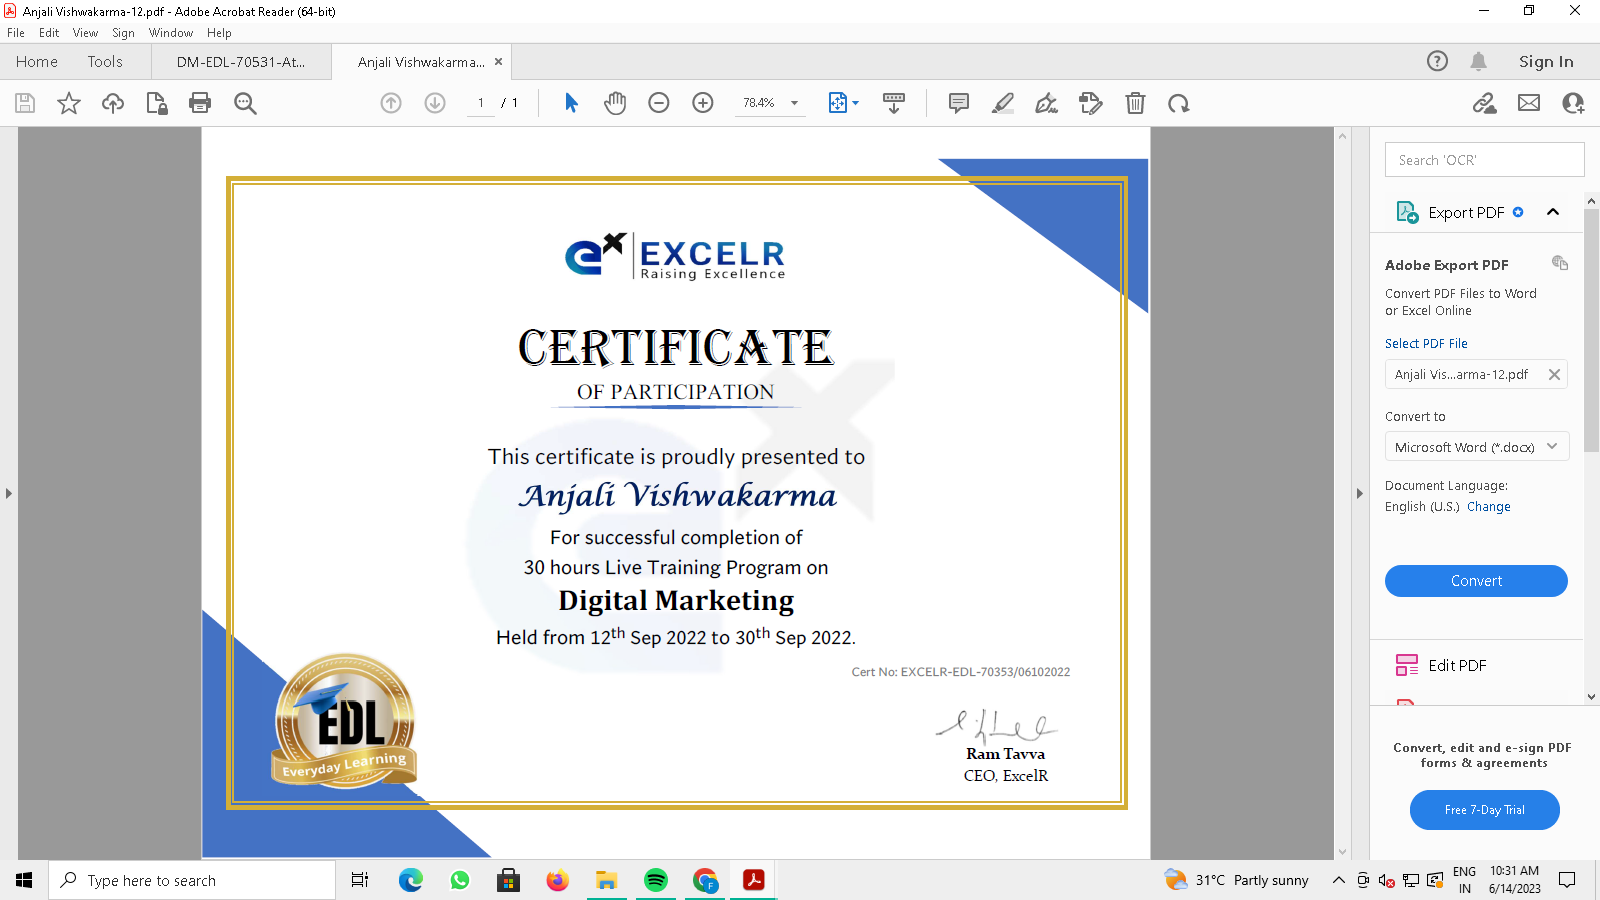
Task: Open the Edit menu
Action: coord(49,33)
